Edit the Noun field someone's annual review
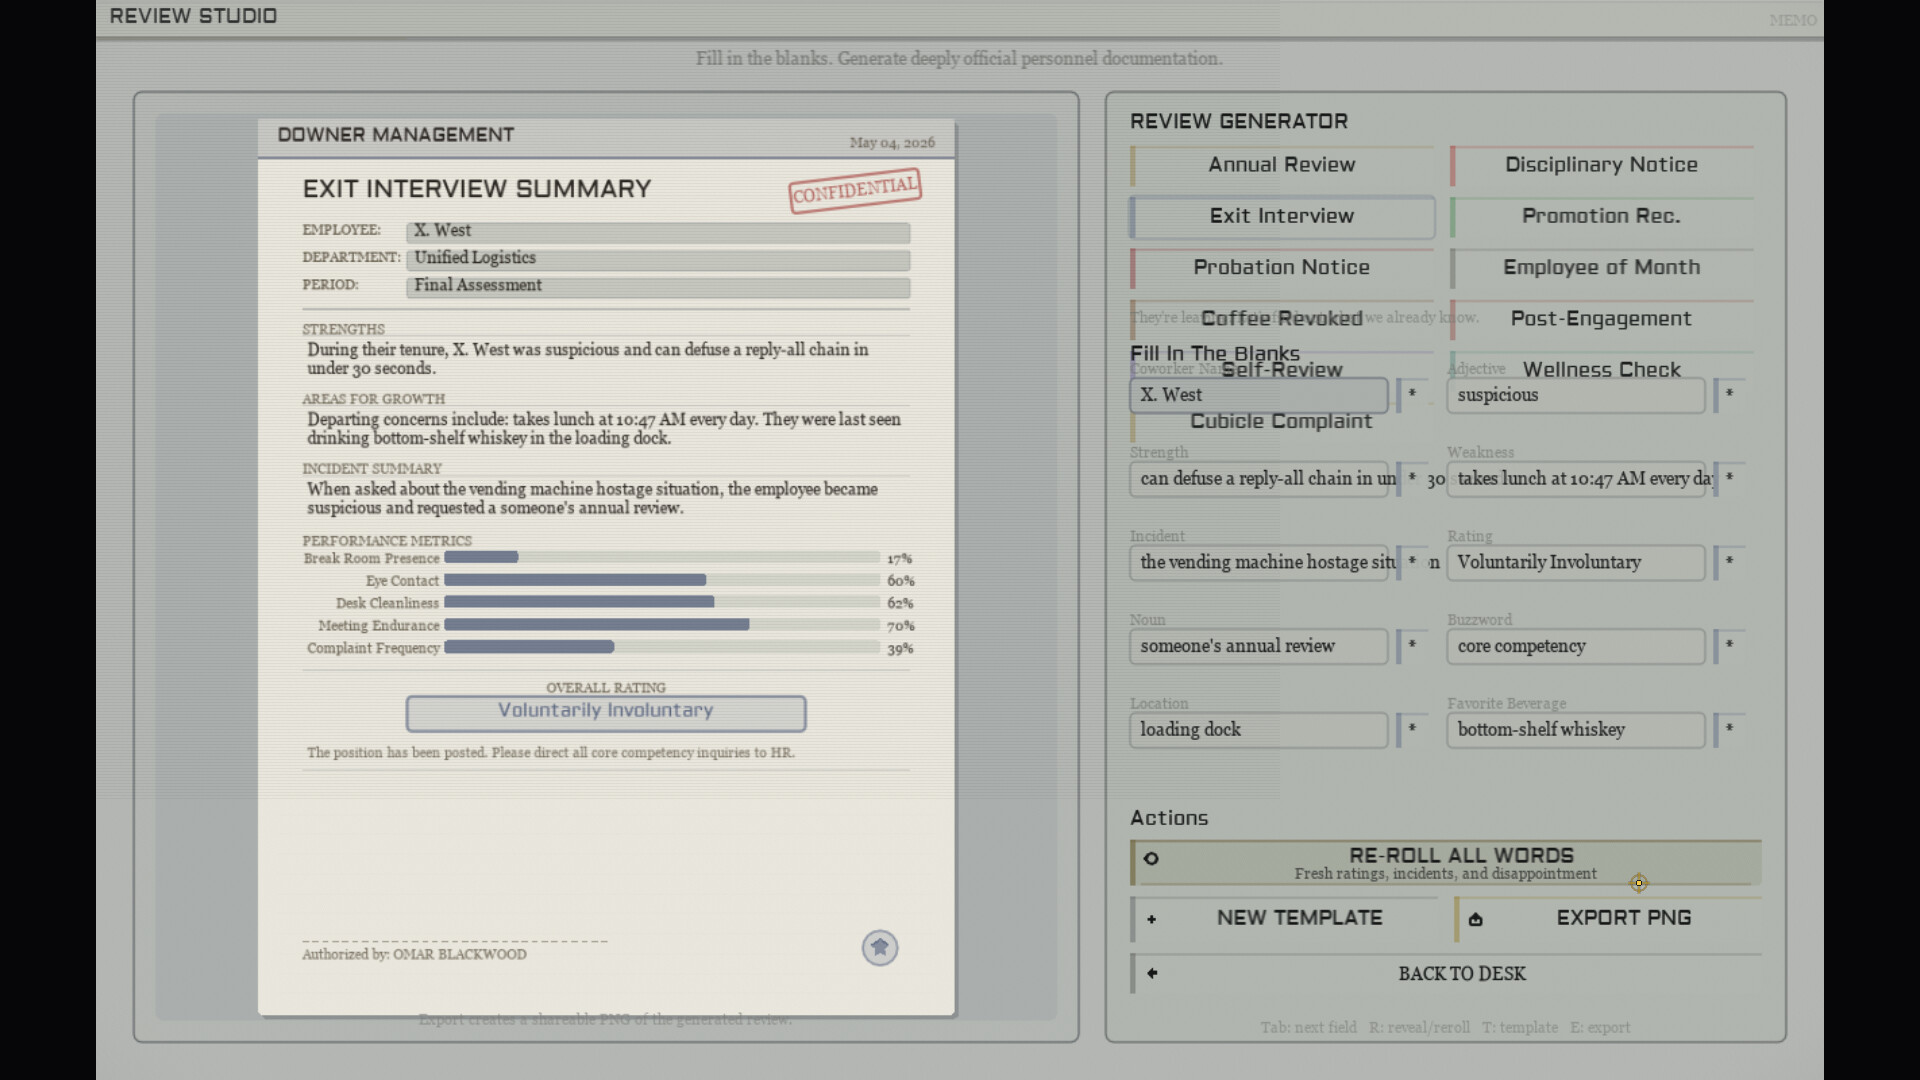The width and height of the screenshot is (1920, 1080). tap(1259, 646)
